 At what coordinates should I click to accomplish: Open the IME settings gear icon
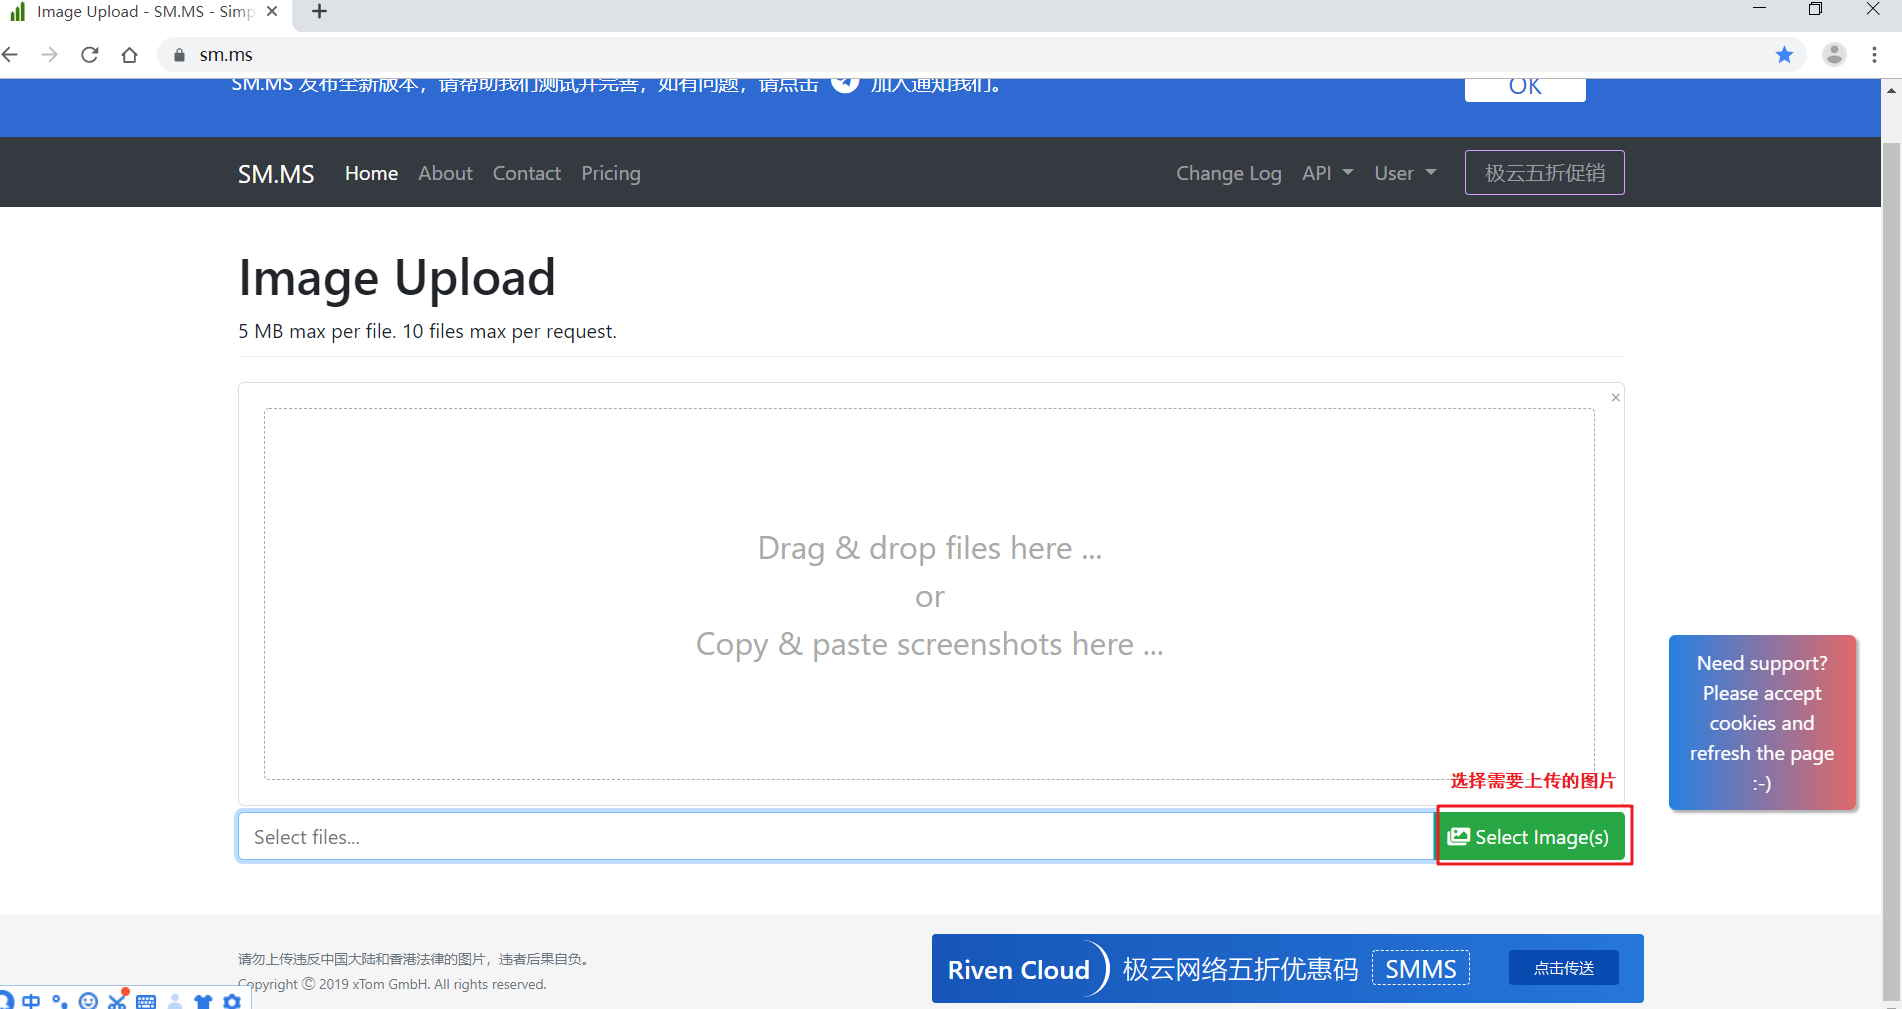pyautogui.click(x=232, y=1001)
